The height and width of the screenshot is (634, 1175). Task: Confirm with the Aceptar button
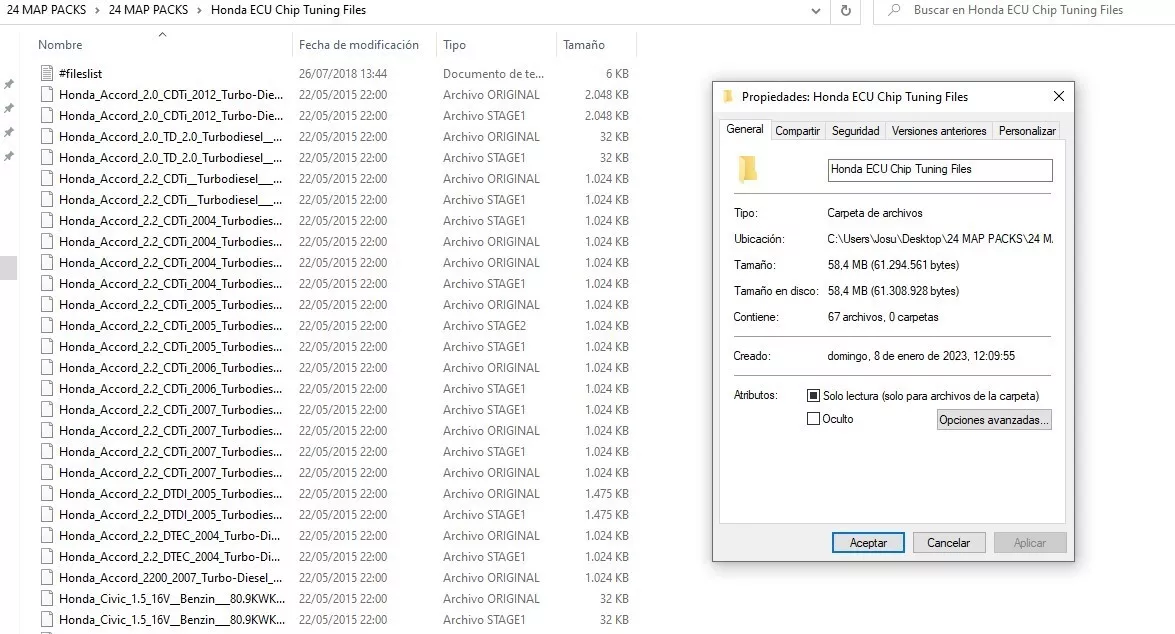pyautogui.click(x=868, y=543)
